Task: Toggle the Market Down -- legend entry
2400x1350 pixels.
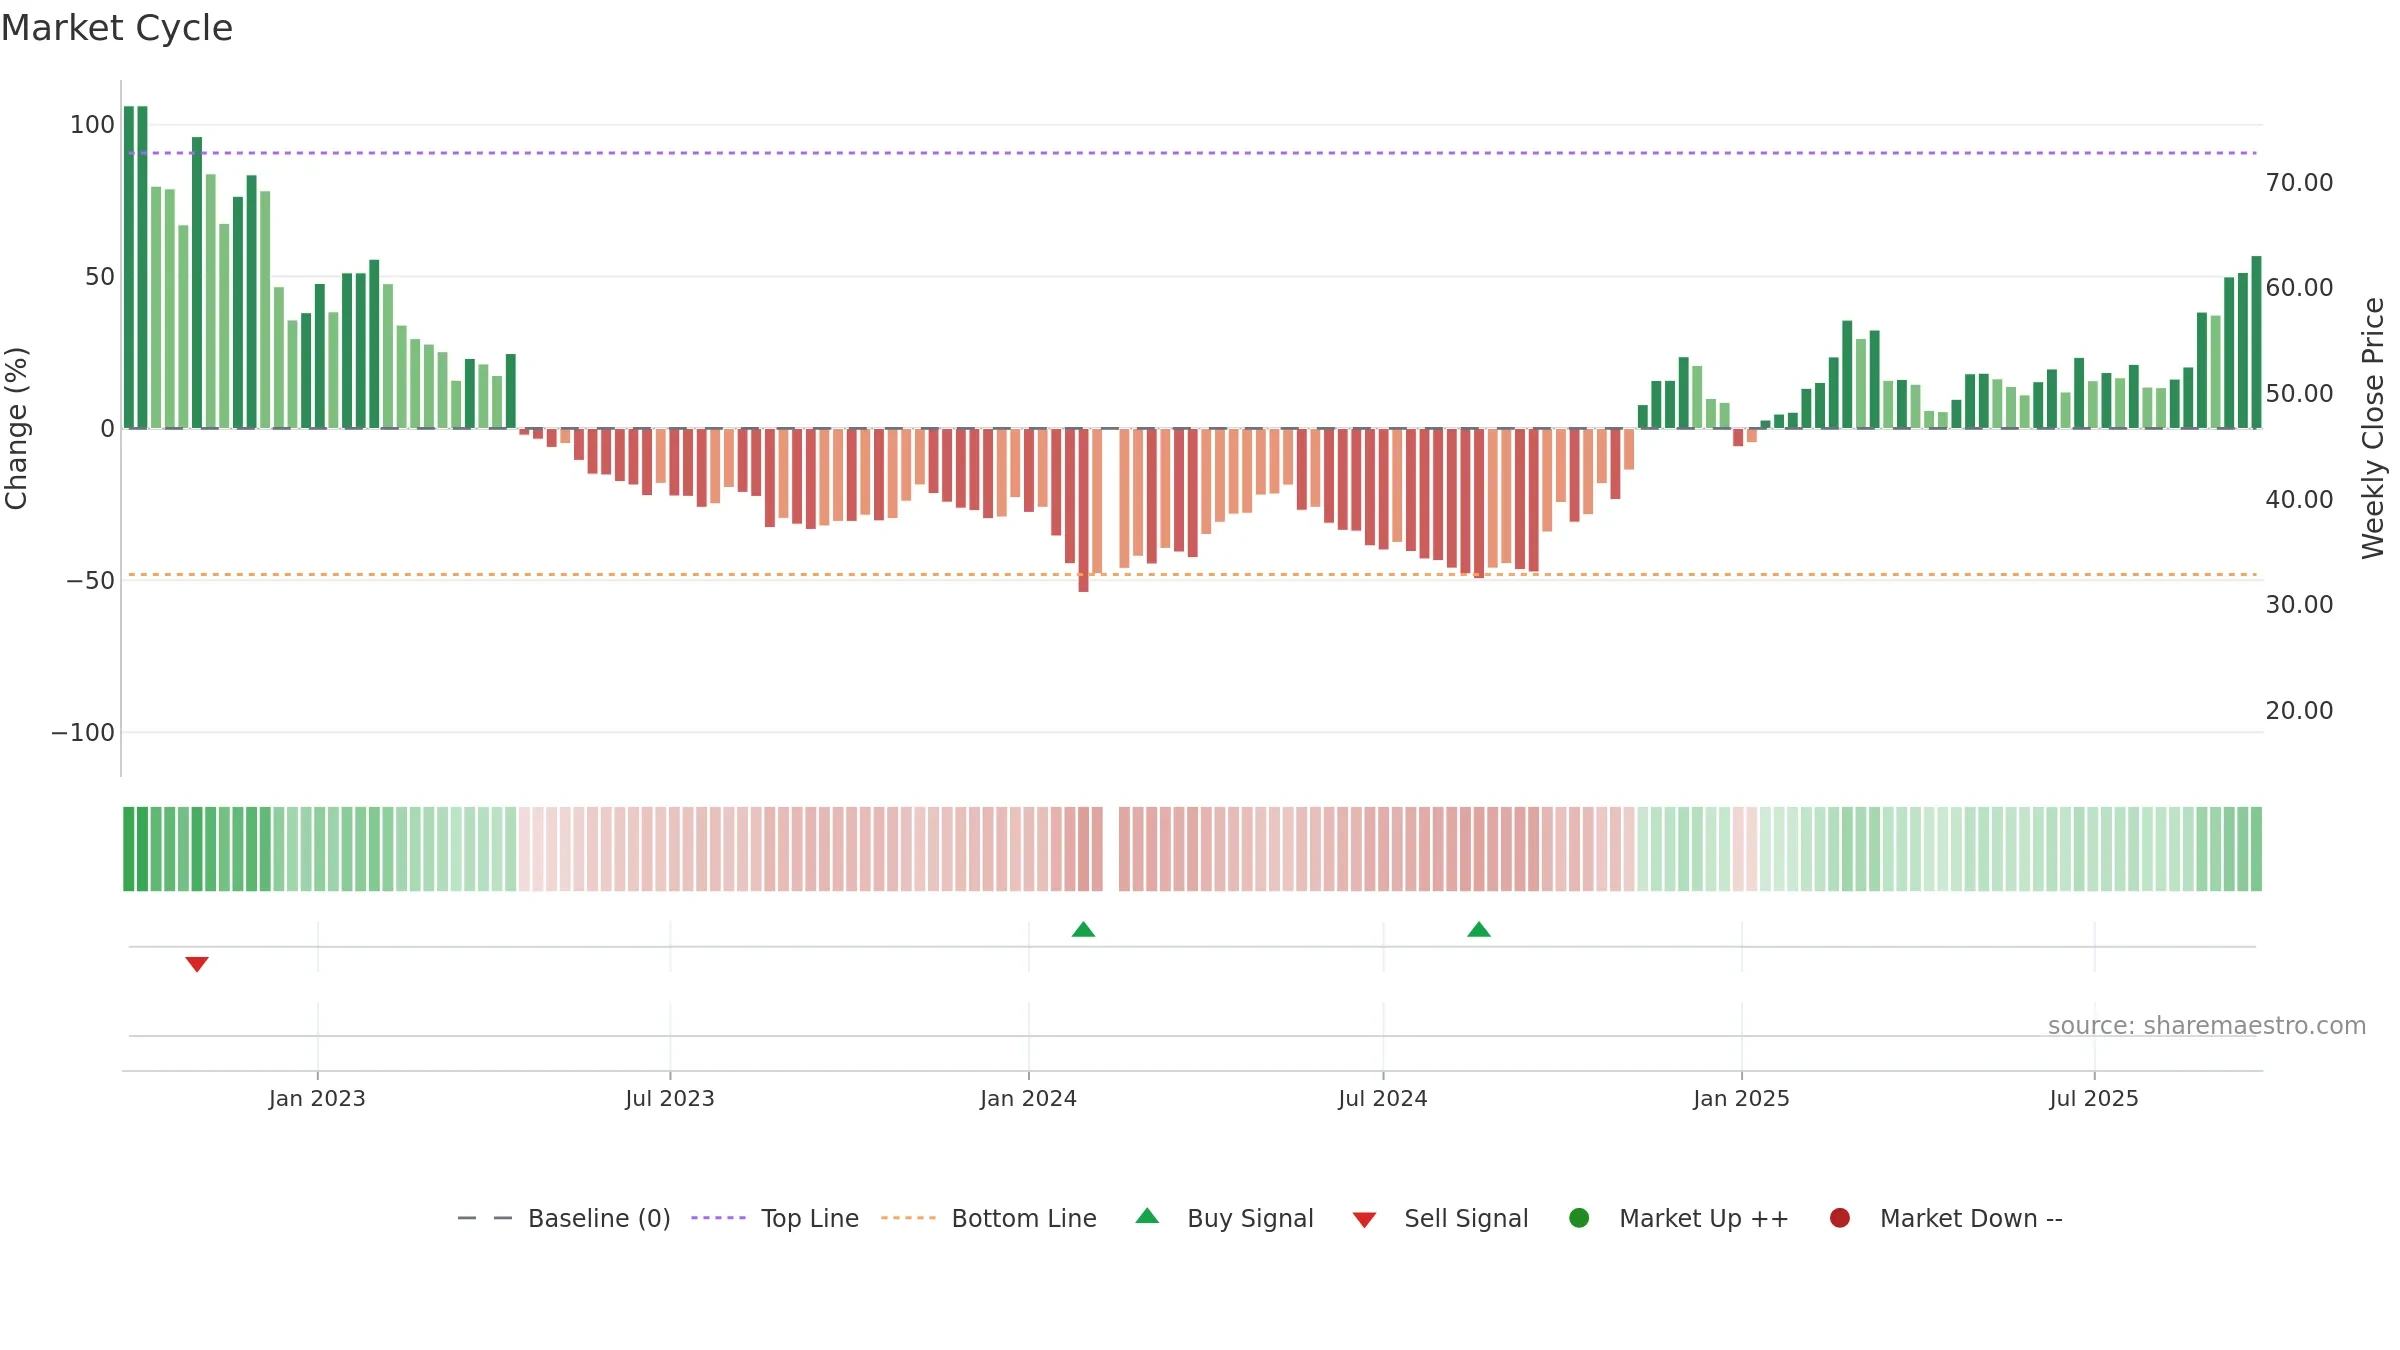Action: tap(1946, 1218)
